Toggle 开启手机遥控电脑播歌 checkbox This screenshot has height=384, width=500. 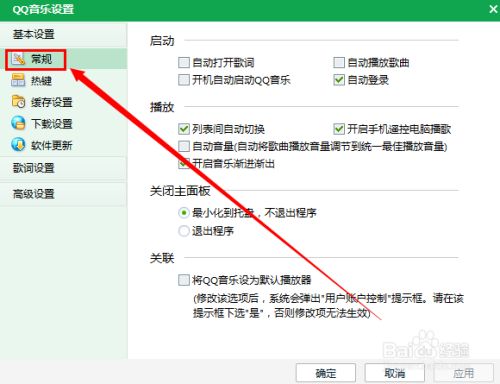point(339,129)
